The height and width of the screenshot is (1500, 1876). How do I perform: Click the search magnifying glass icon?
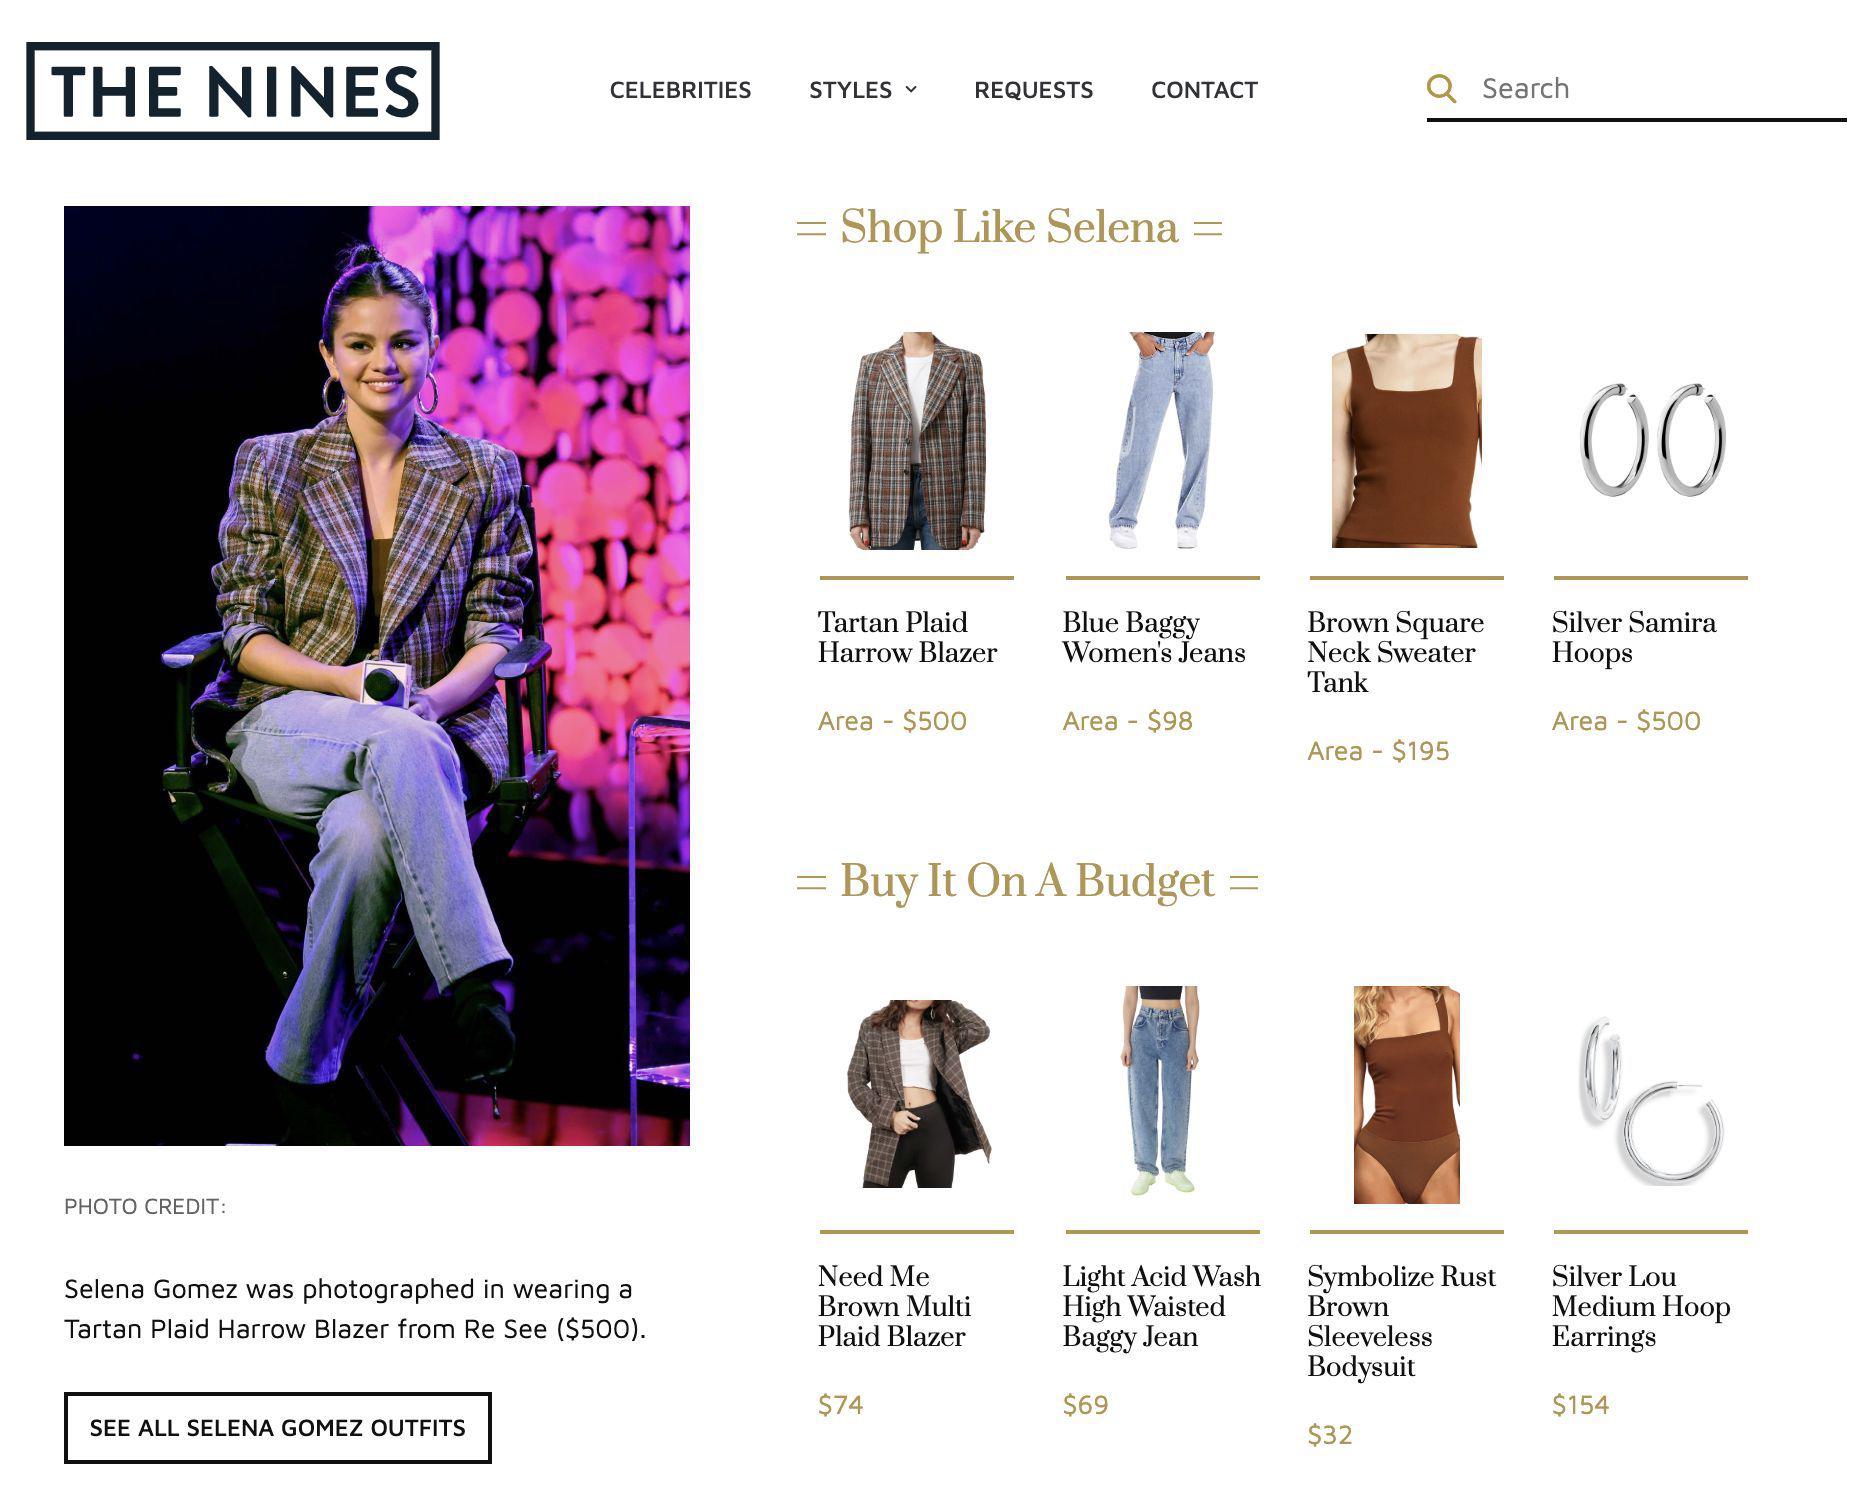click(x=1440, y=89)
